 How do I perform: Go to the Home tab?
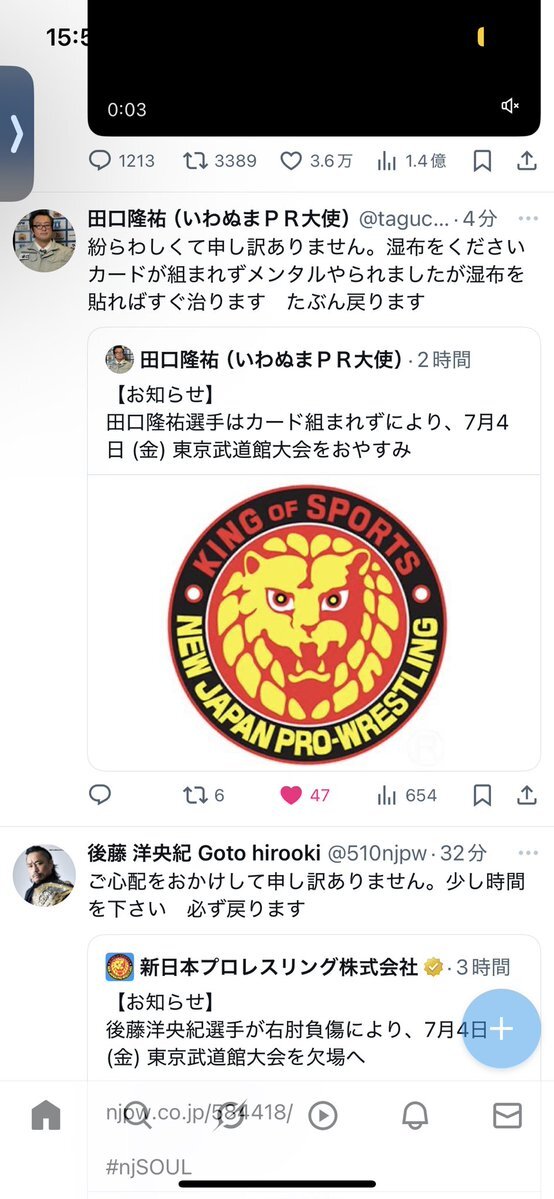click(46, 1116)
